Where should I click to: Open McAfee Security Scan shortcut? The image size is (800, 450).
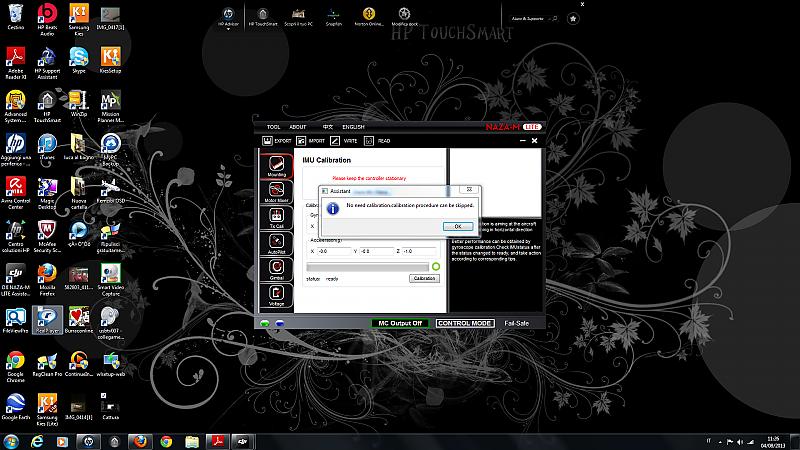47,236
